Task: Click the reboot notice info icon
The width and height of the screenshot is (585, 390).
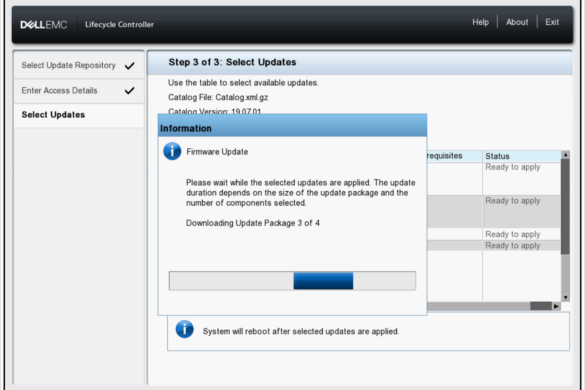Action: [185, 330]
